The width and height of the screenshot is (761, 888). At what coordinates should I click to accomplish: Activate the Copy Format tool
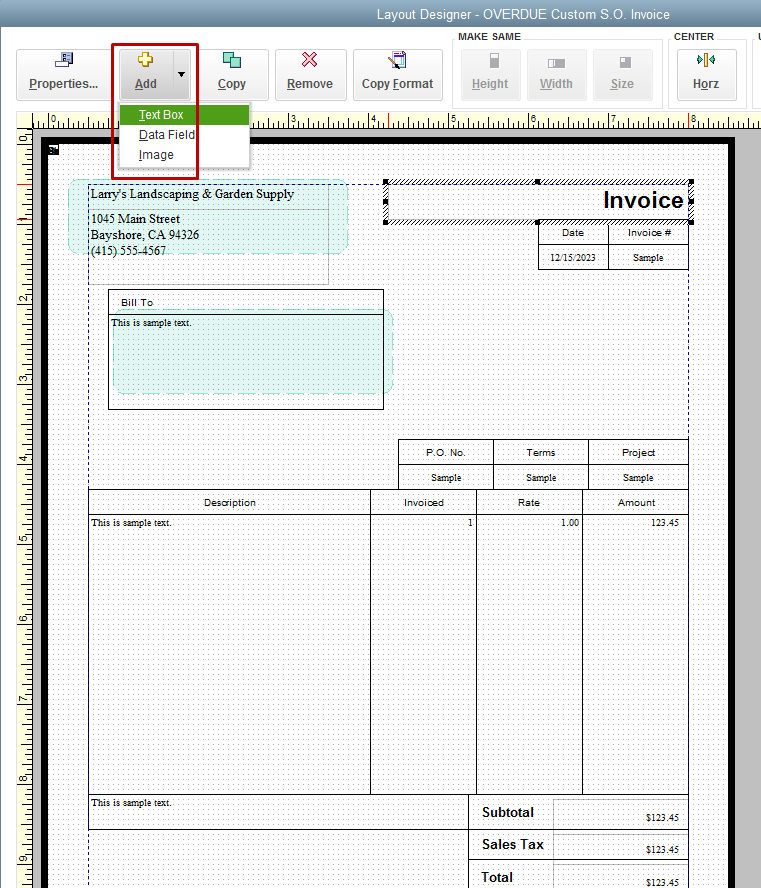tap(397, 75)
